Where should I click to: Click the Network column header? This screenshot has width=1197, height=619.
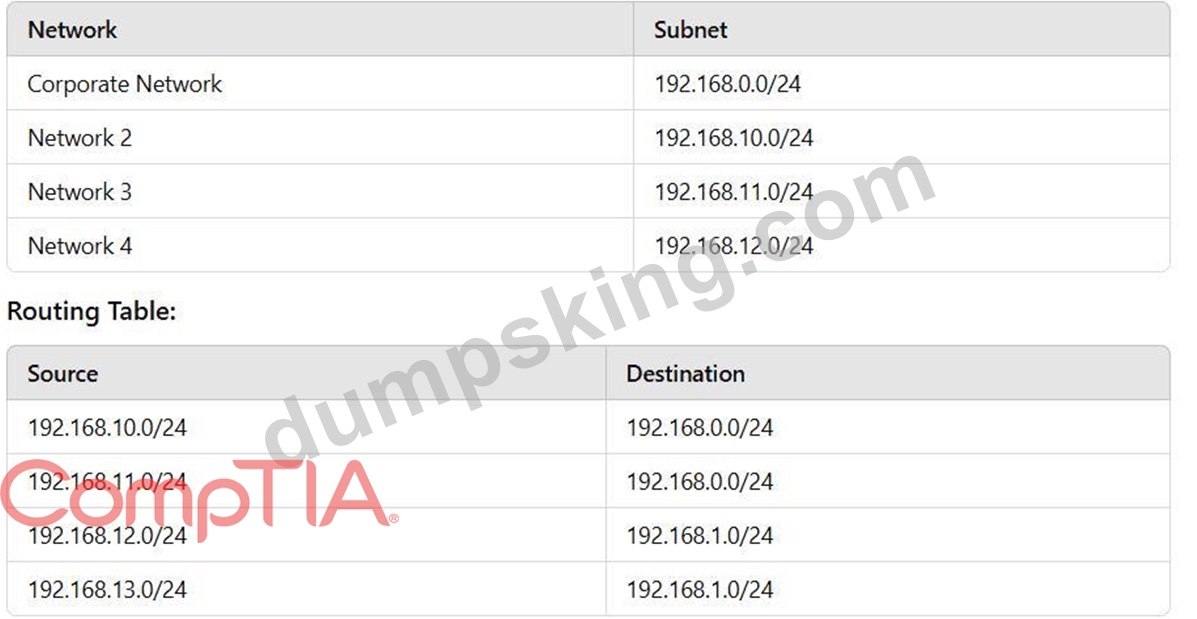pos(73,30)
